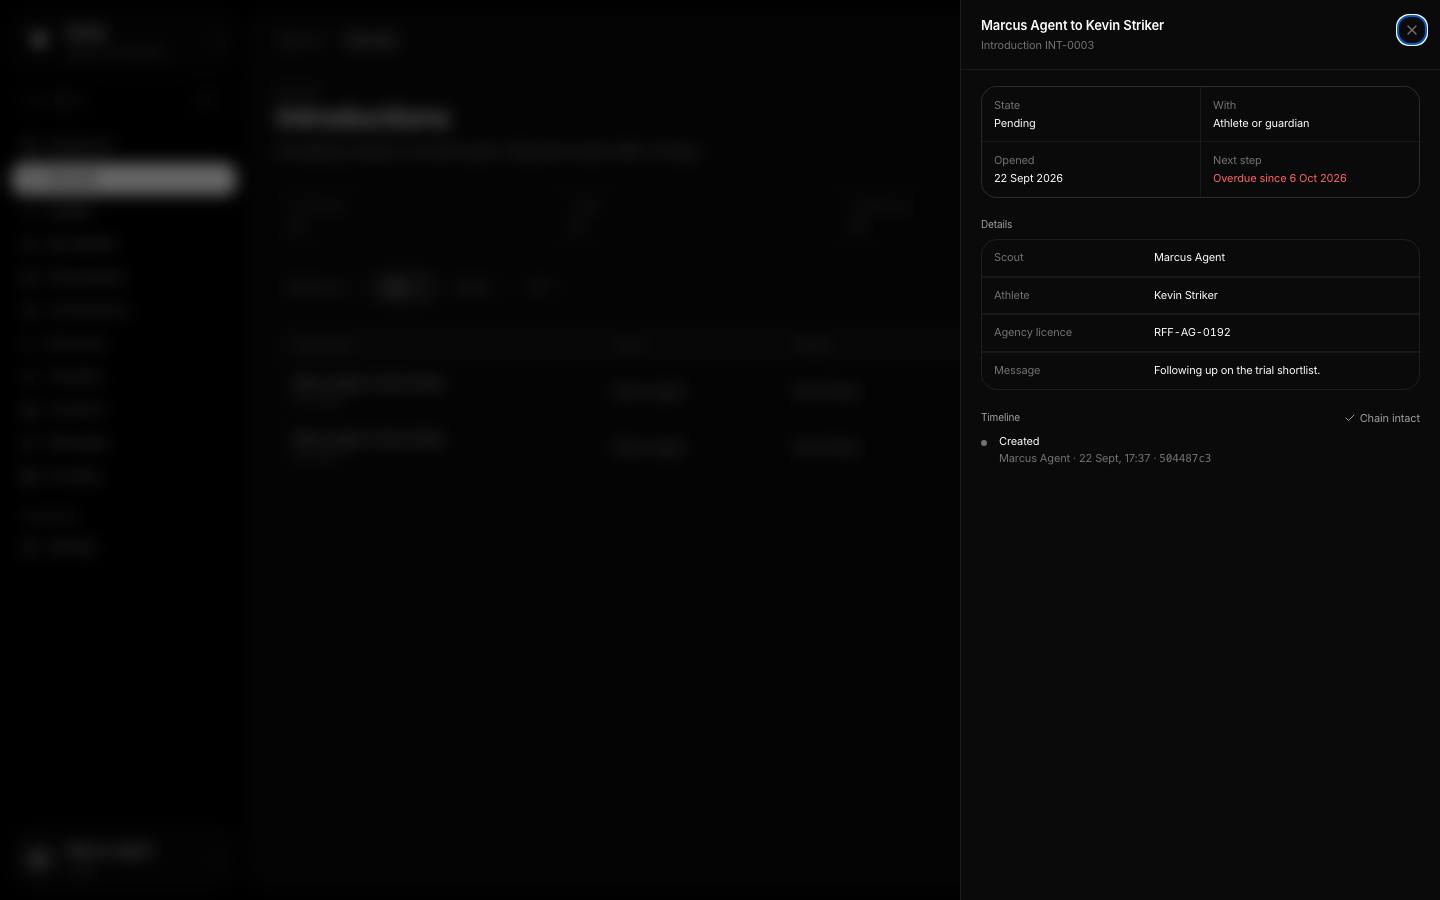Click the 'Pending' state value
Viewport: 1440px width, 900px height.
pyautogui.click(x=1014, y=123)
